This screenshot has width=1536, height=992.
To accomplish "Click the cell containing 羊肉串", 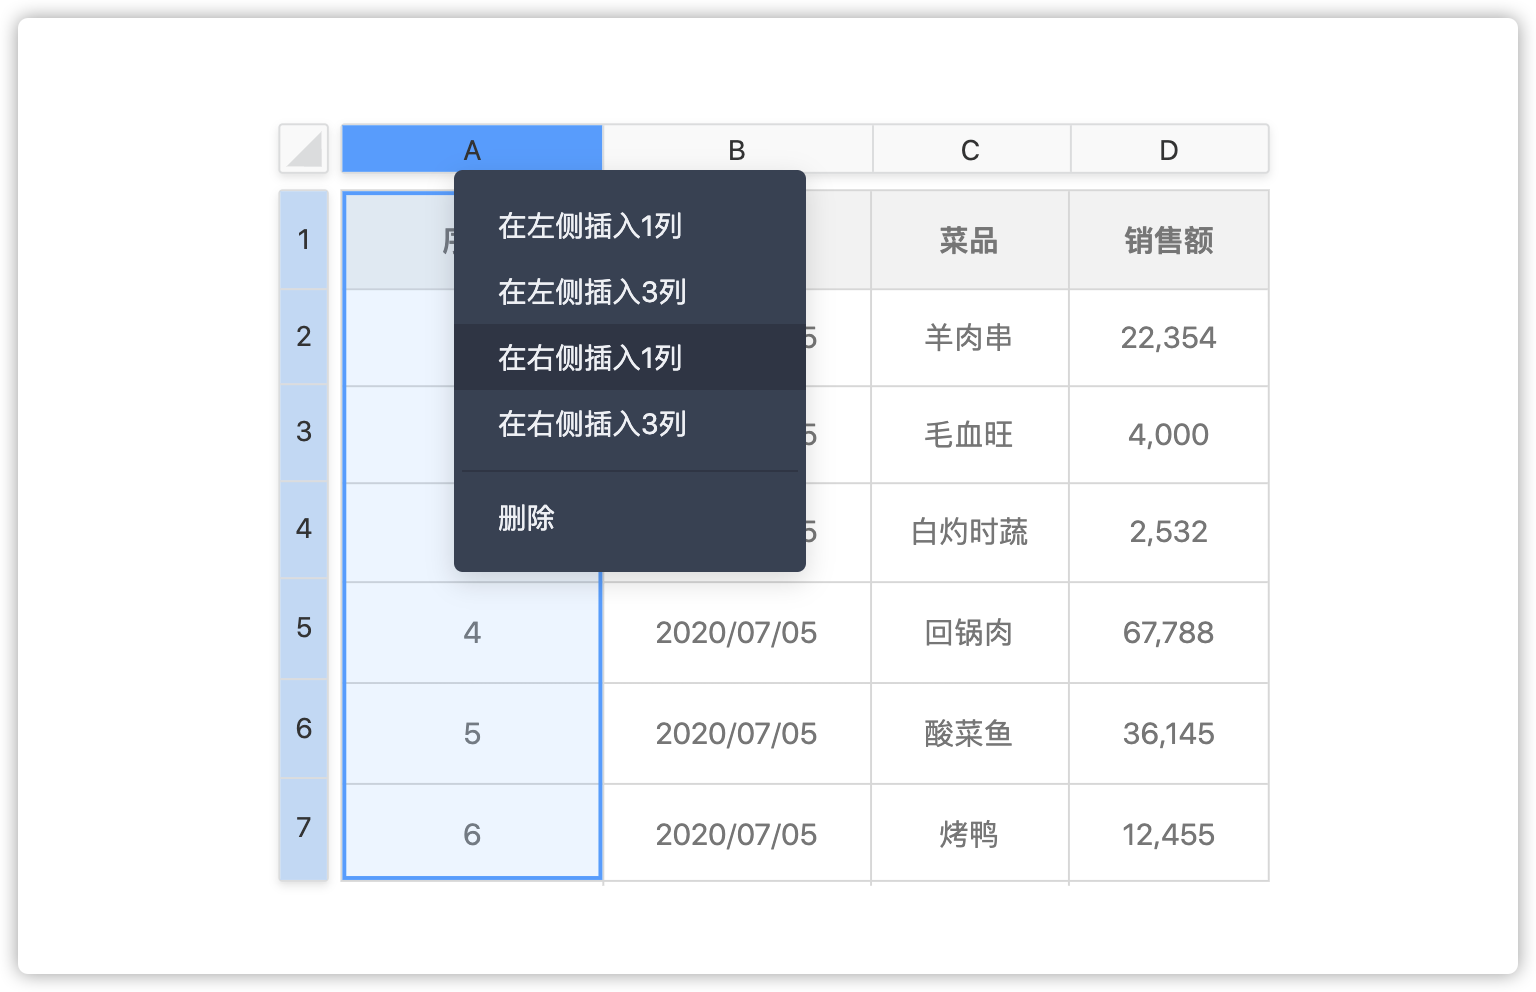I will pyautogui.click(x=969, y=338).
